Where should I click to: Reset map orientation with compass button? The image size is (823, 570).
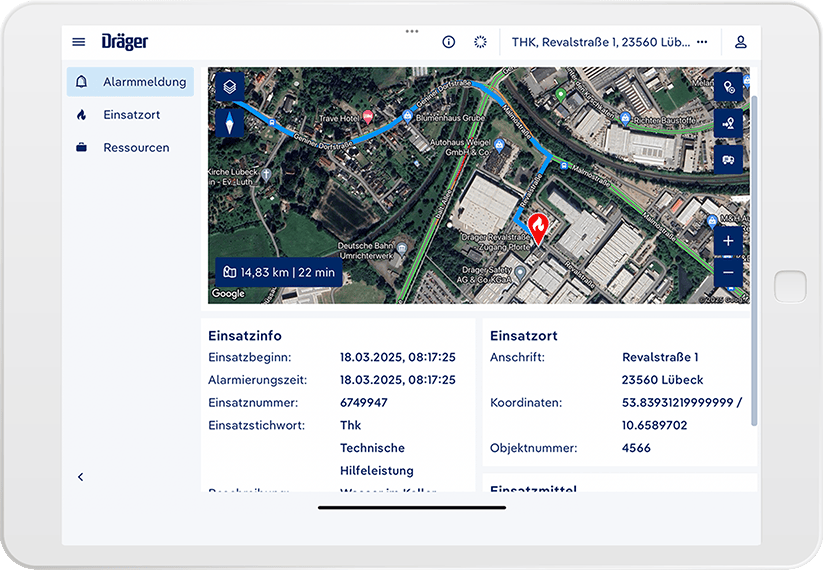tap(230, 123)
